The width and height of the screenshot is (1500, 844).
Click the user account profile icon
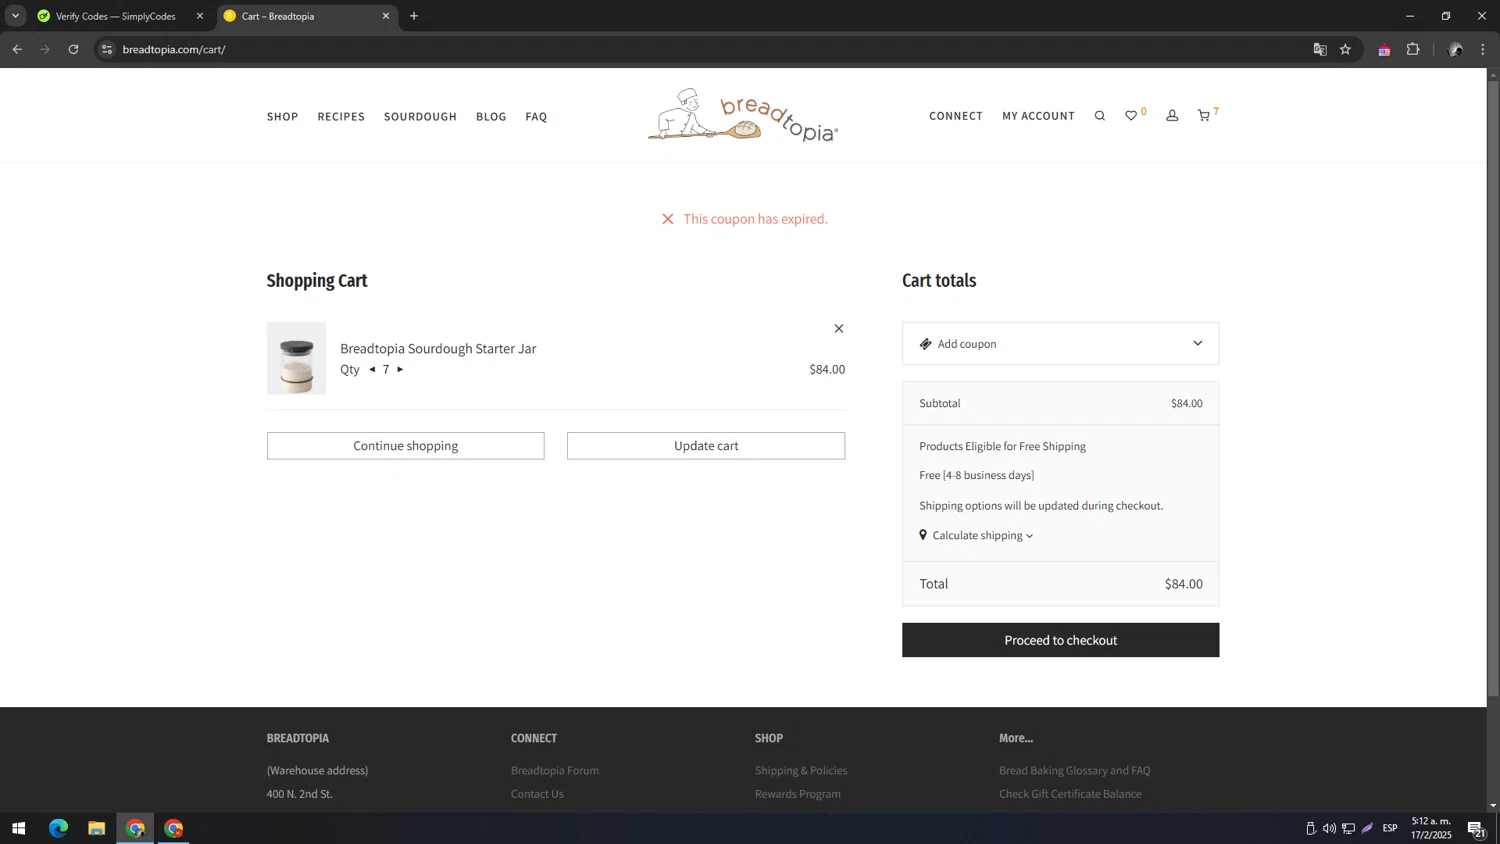[x=1172, y=116]
